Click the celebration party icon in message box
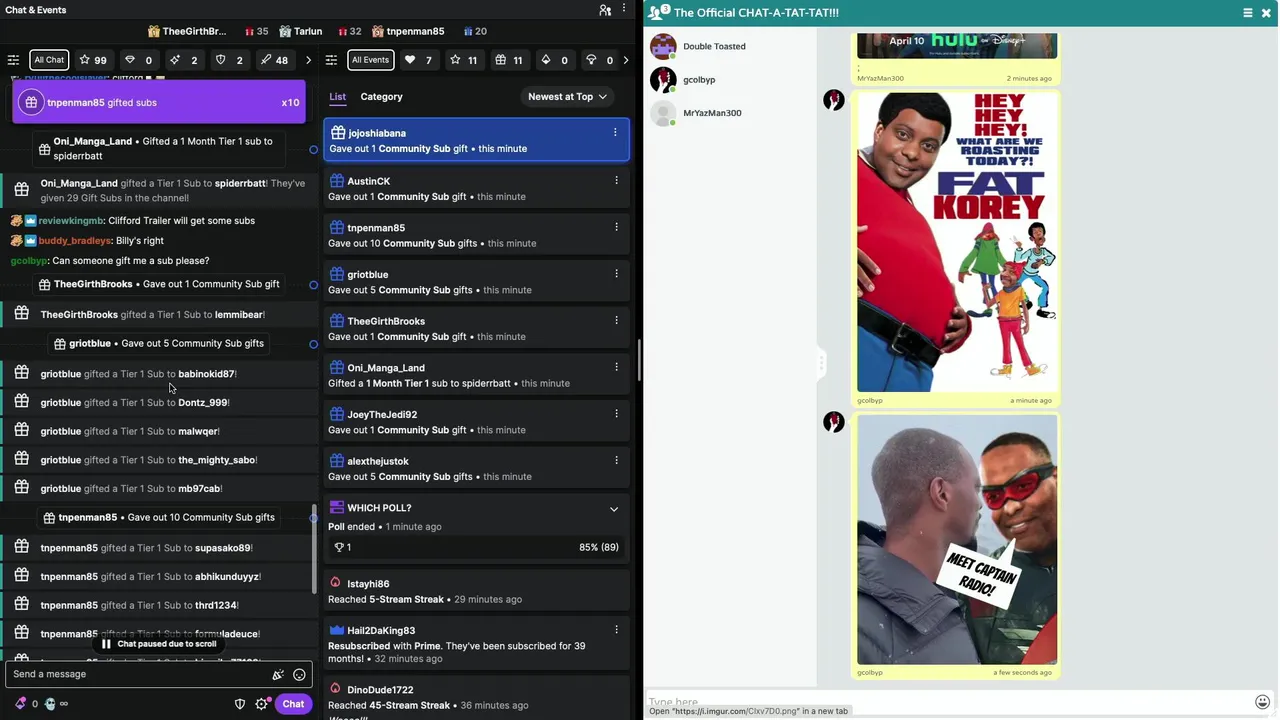1280x720 pixels. (x=278, y=675)
